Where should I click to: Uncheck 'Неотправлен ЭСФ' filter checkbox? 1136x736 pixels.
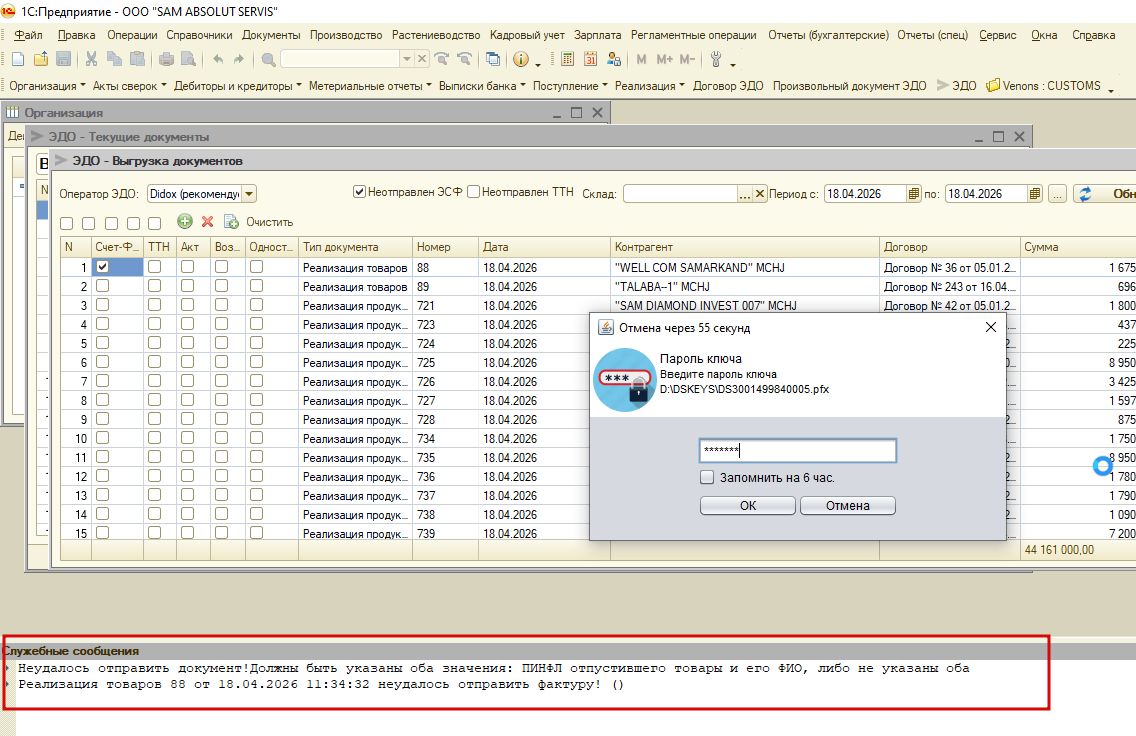click(x=359, y=192)
